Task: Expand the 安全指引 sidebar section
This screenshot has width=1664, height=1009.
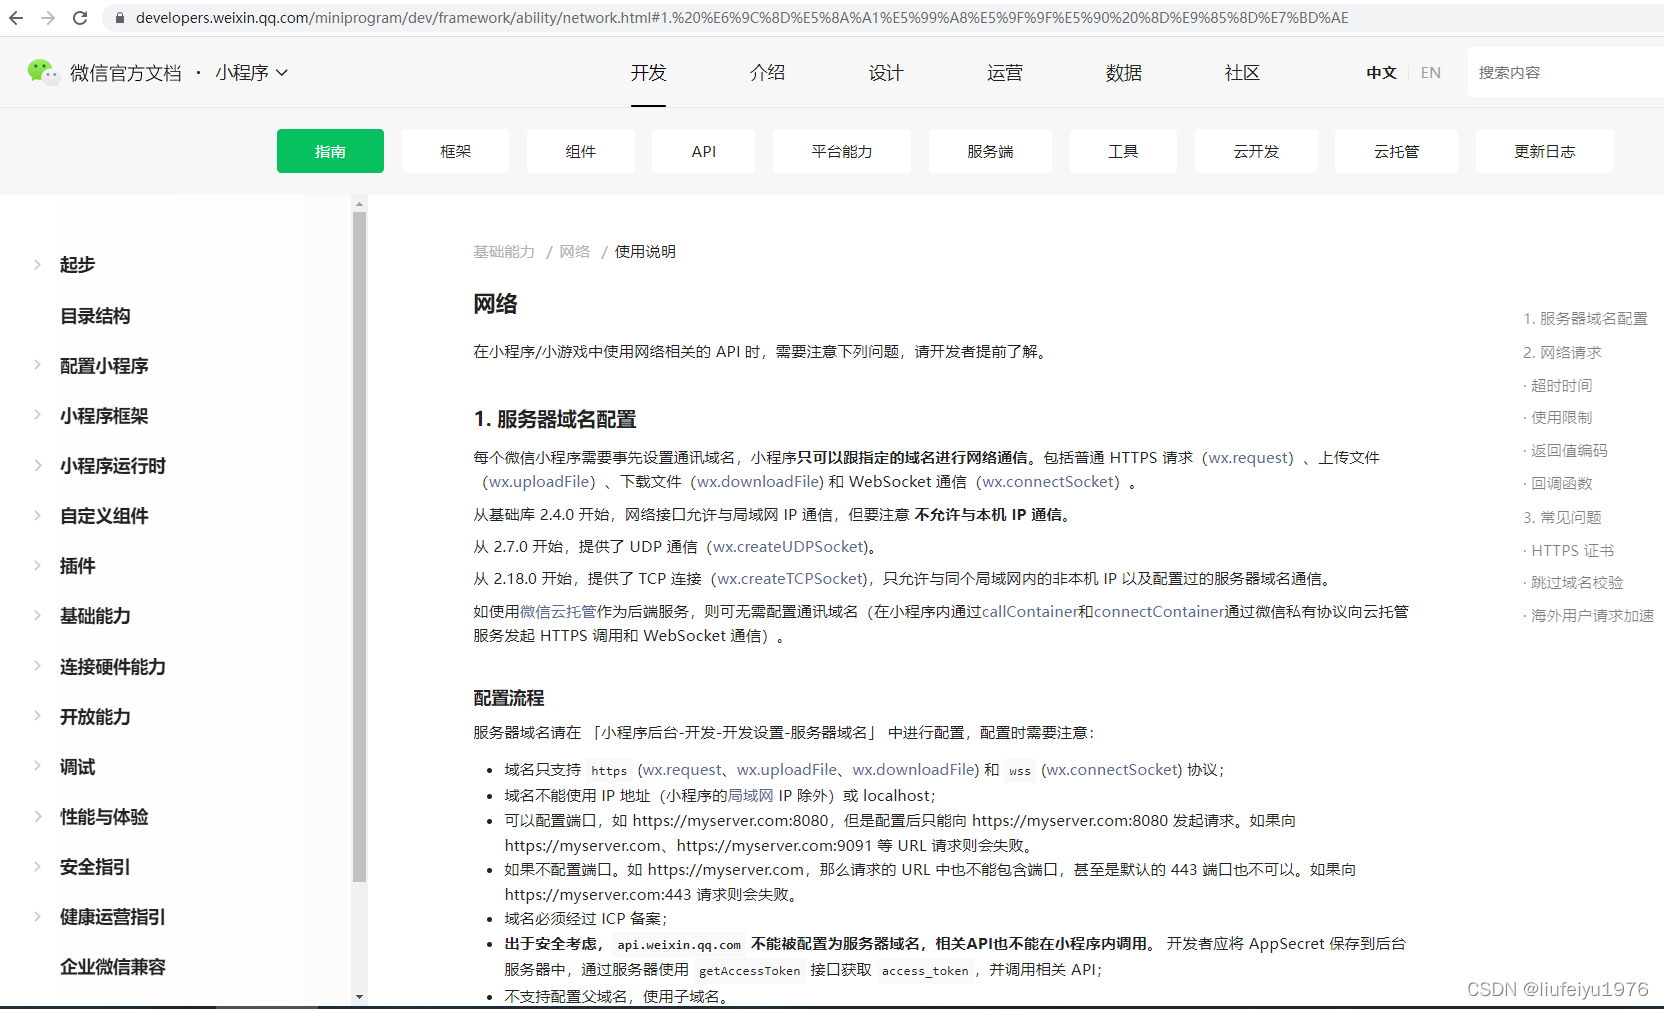Action: click(x=37, y=867)
